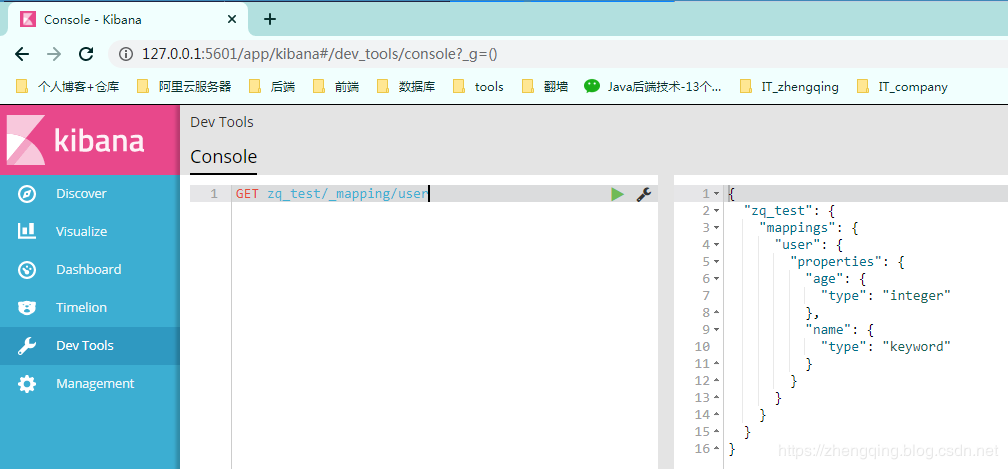Open the WeChat Java后端技术 bookmark
The height and width of the screenshot is (469, 1008).
[x=652, y=86]
